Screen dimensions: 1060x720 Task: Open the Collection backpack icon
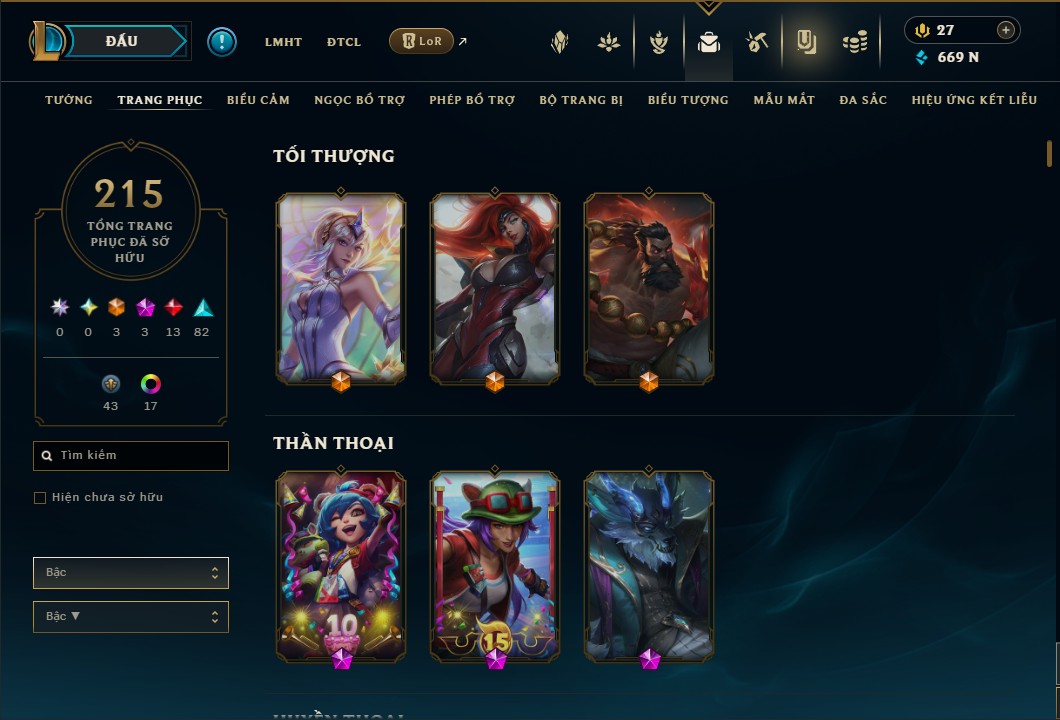point(708,43)
